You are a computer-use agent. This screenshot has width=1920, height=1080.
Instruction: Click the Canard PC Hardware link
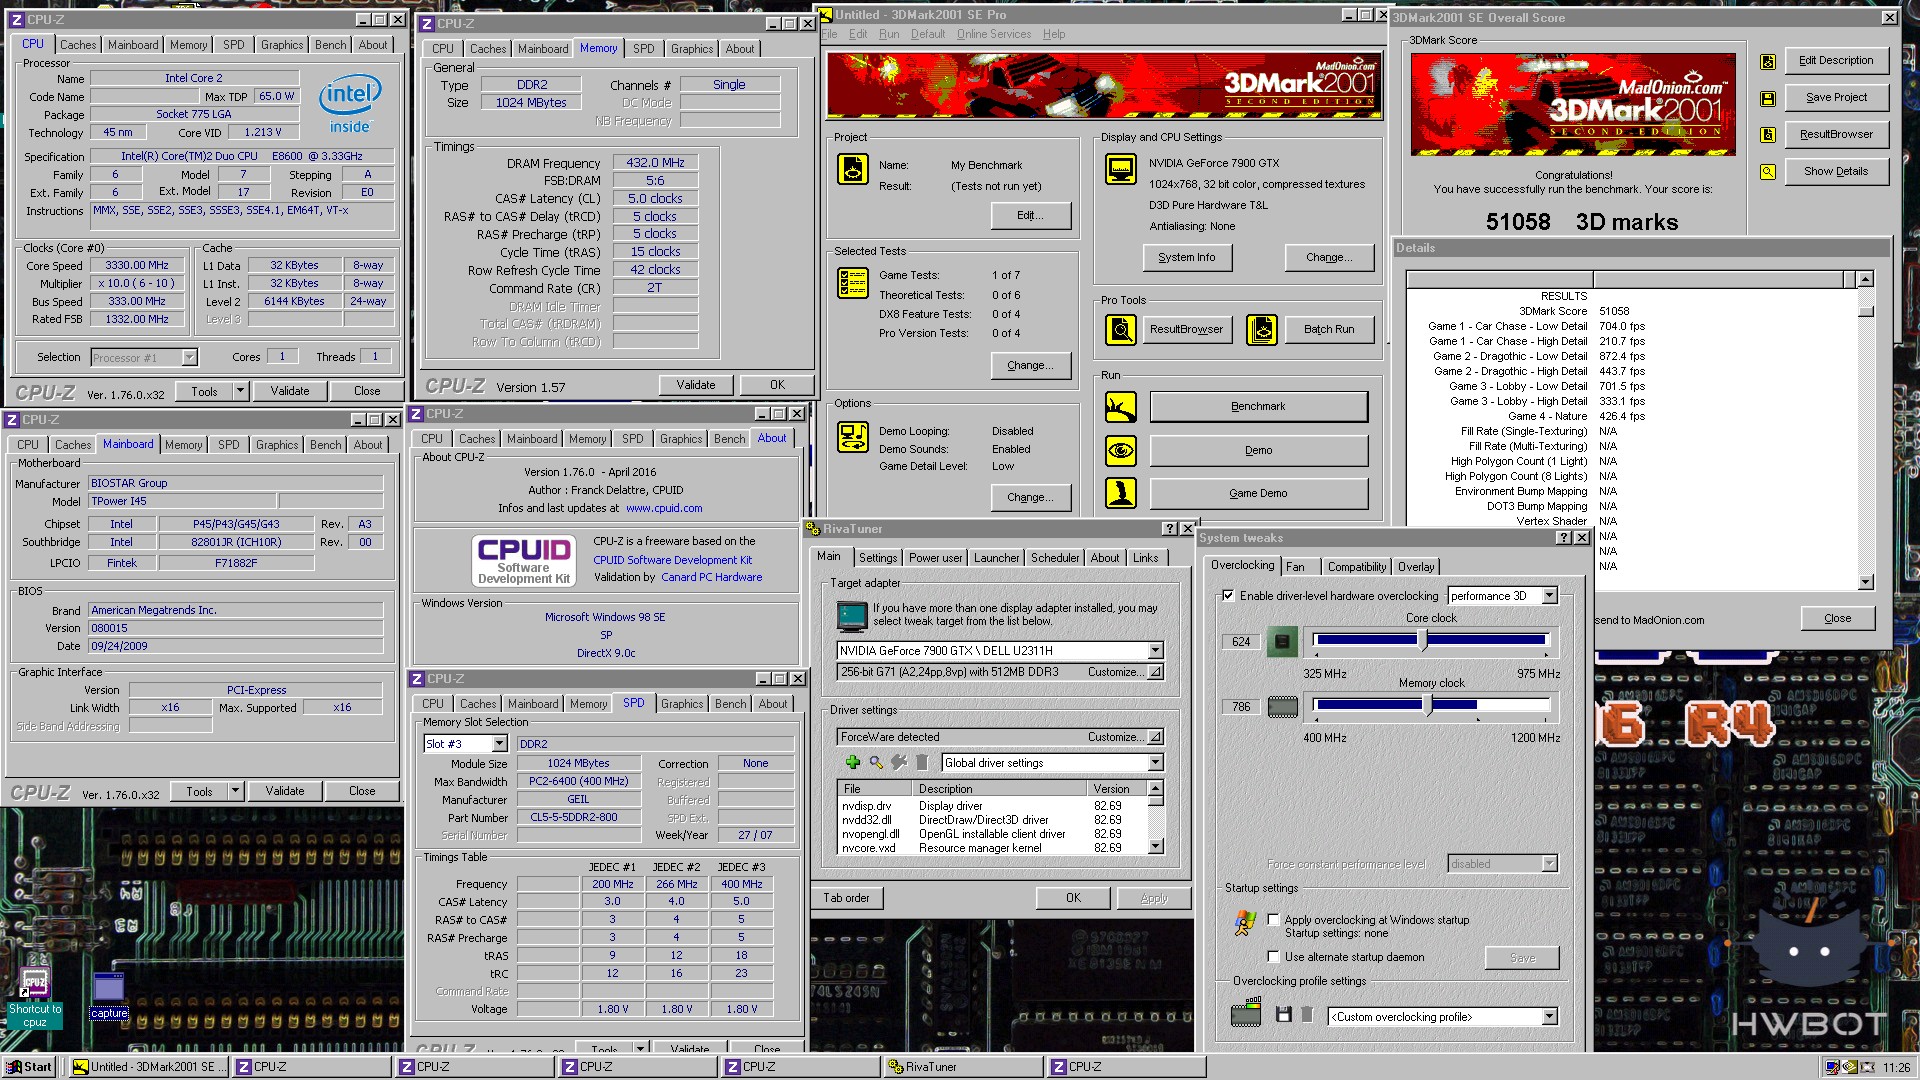point(711,577)
